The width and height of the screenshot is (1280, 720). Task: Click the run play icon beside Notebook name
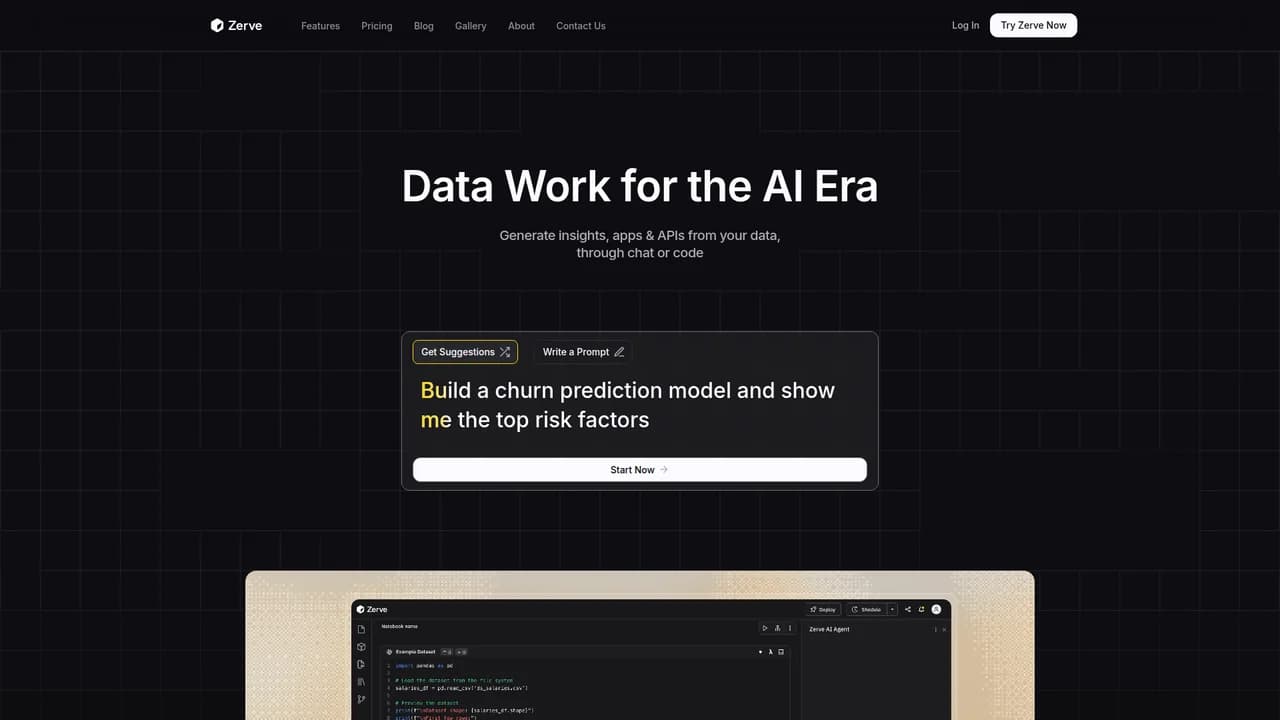[765, 628]
